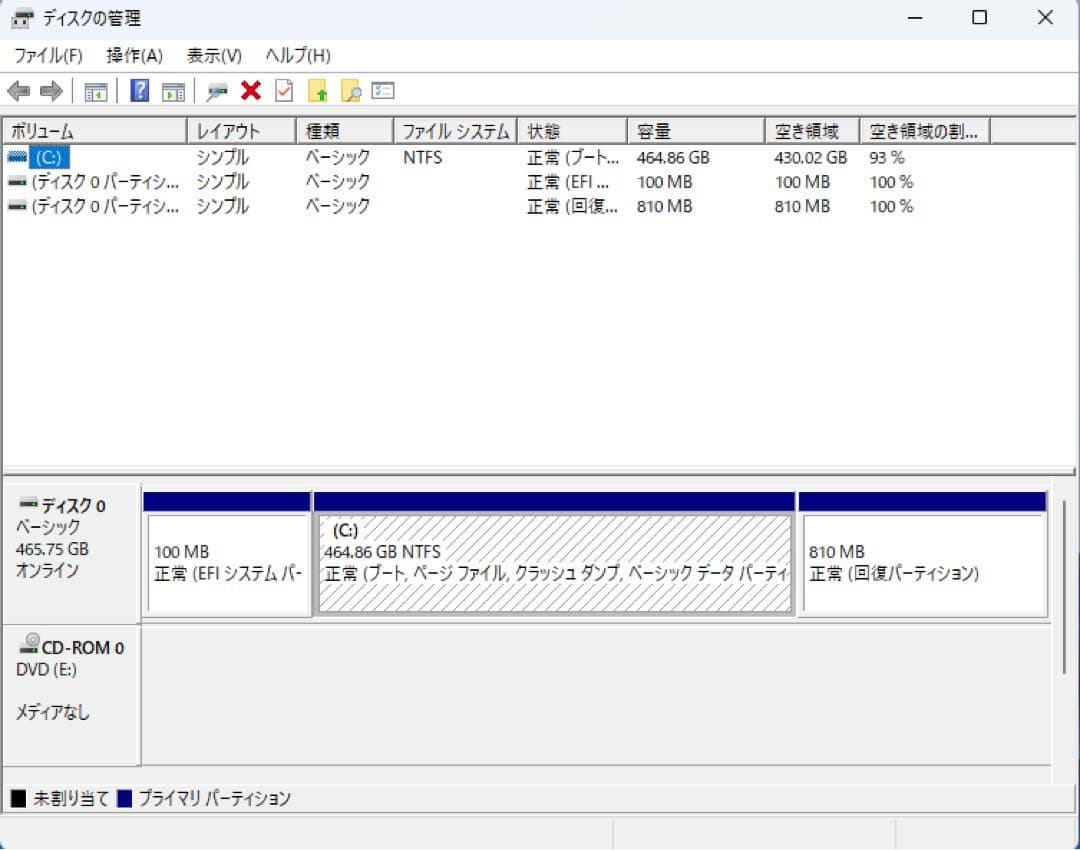Click the Disk Management title bar icon
Image resolution: width=1080 pixels, height=850 pixels.
(x=21, y=18)
